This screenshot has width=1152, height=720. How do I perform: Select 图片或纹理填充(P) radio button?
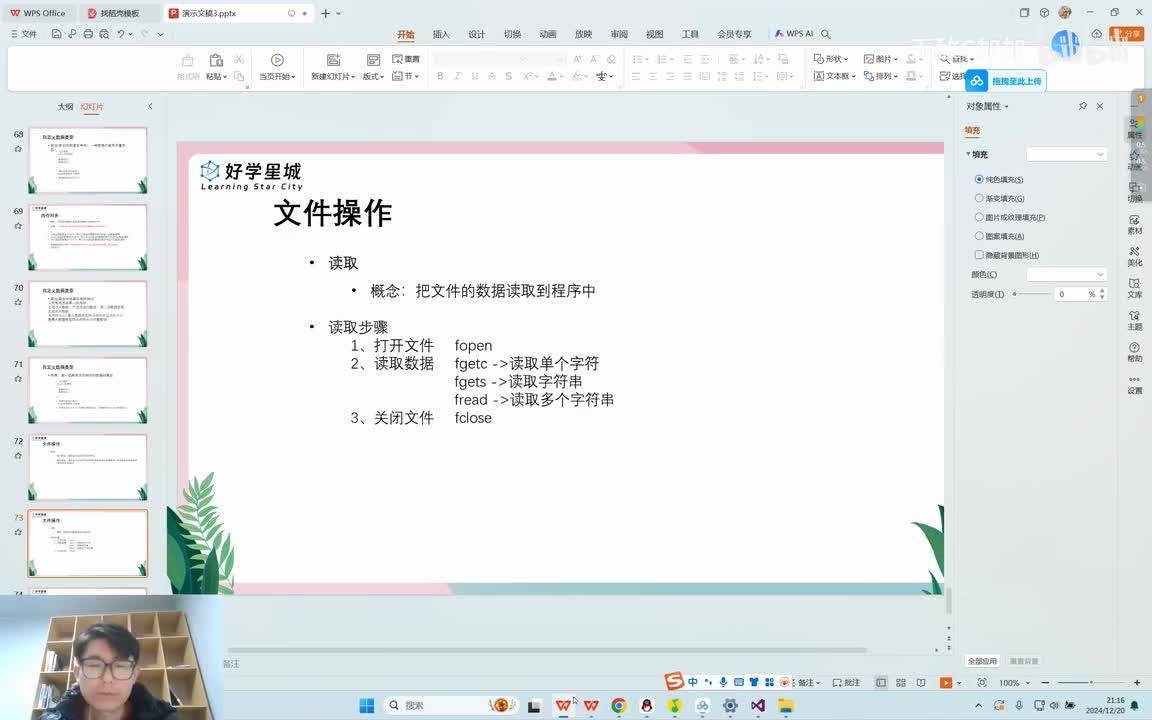[x=979, y=217]
